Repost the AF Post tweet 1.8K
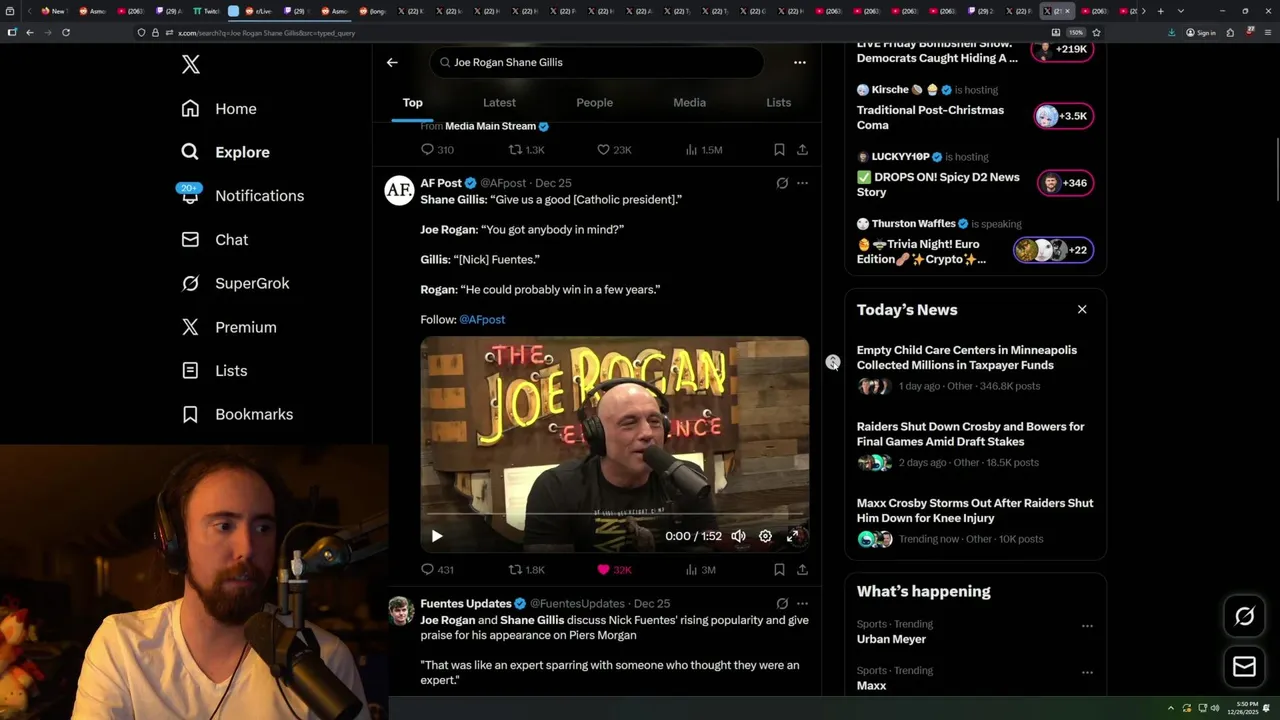This screenshot has width=1280, height=720. tap(526, 570)
